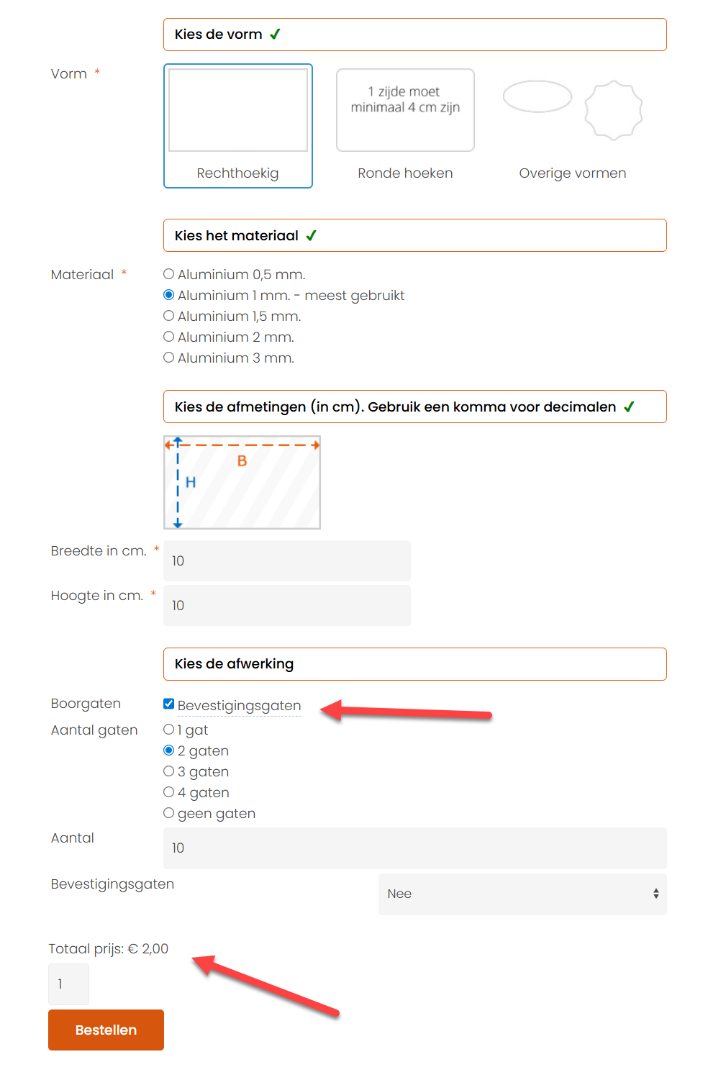Image resolution: width=721 pixels, height=1080 pixels.
Task: Uncheck the Bevestigingsgaten checkbox
Action: [169, 705]
